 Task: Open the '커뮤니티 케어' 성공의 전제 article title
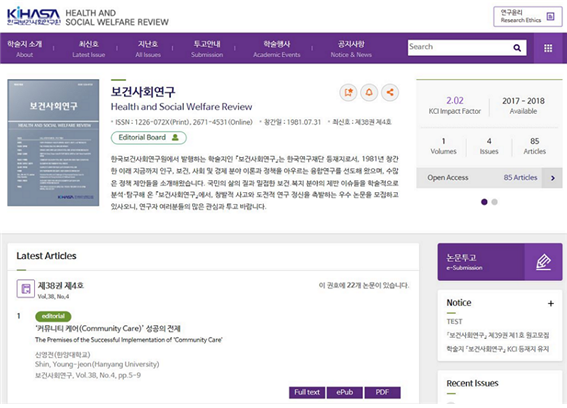[108, 328]
